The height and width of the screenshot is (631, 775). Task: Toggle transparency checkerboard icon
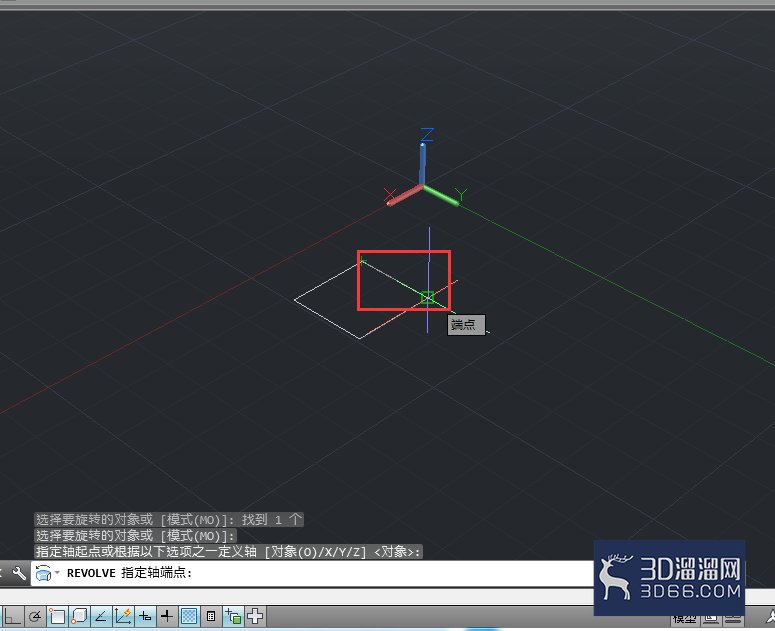(189, 616)
